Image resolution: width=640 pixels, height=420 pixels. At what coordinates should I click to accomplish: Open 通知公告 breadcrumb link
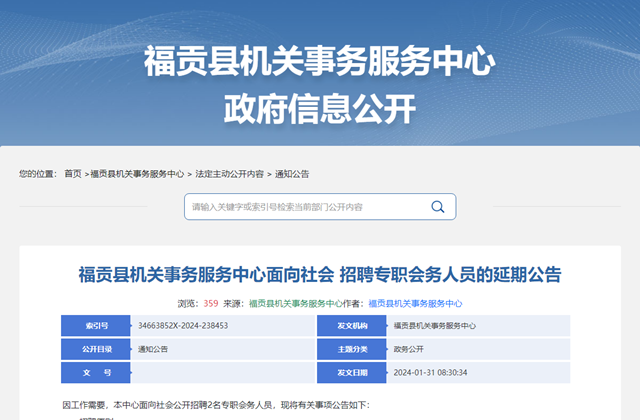pos(292,174)
